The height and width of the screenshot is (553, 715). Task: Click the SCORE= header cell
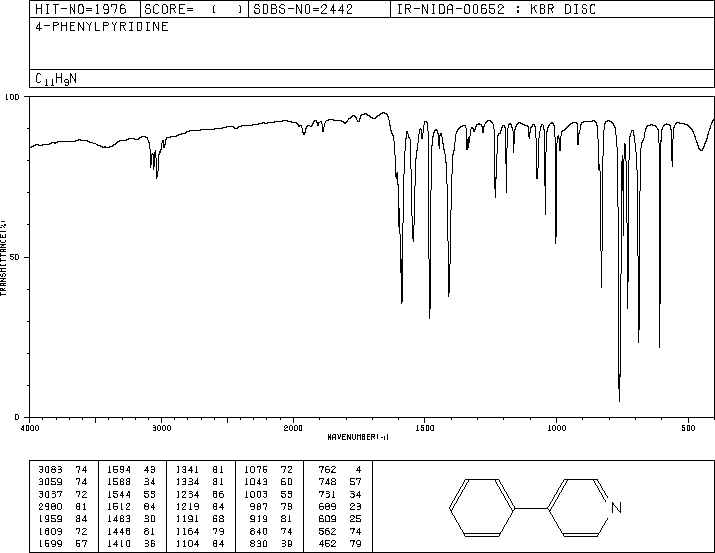pyautogui.click(x=194, y=9)
